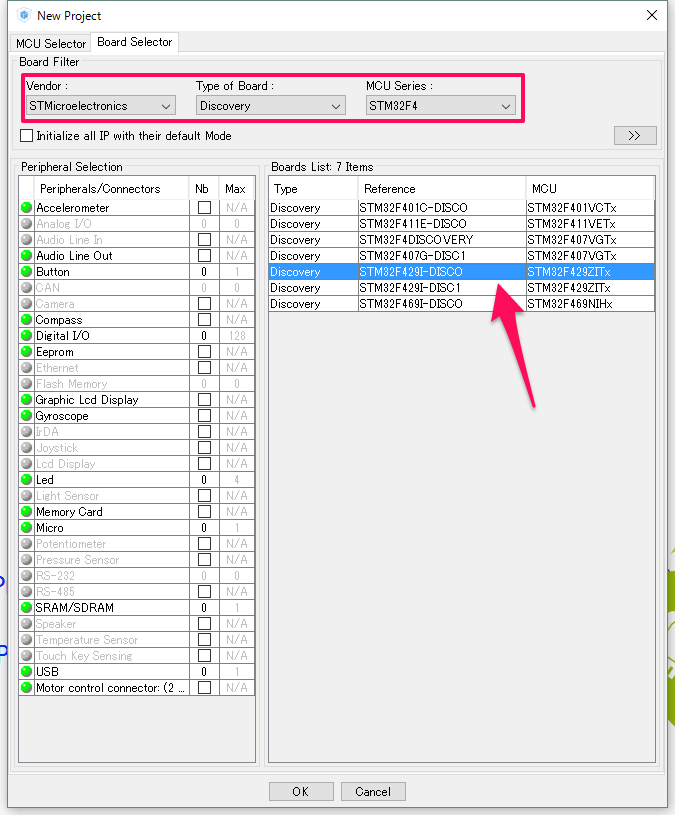Click the Nb value for Digital I/O
The height and width of the screenshot is (815, 675).
tap(204, 336)
